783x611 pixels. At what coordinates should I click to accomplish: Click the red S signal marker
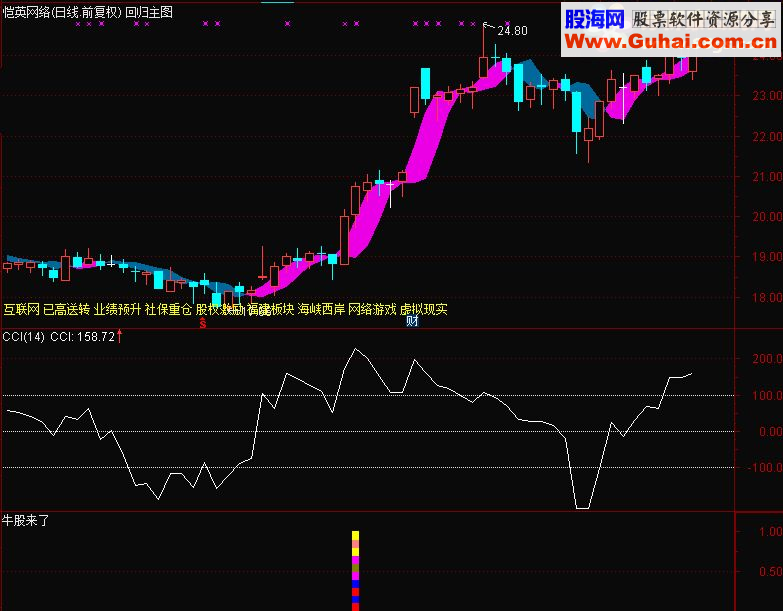(x=203, y=323)
